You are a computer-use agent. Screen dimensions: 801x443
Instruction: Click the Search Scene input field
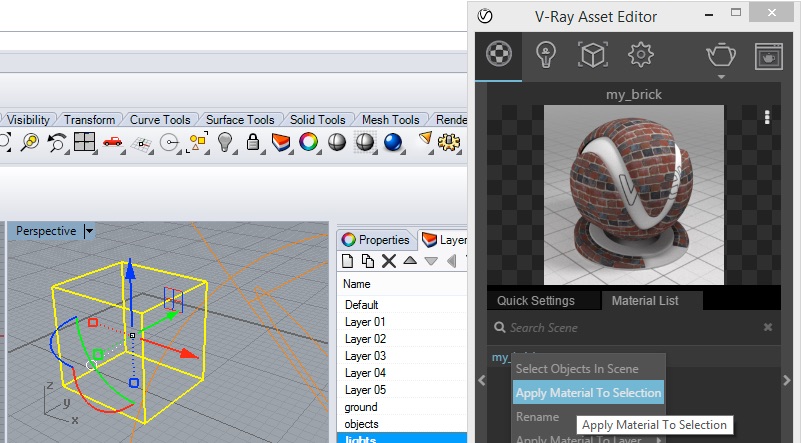click(628, 328)
